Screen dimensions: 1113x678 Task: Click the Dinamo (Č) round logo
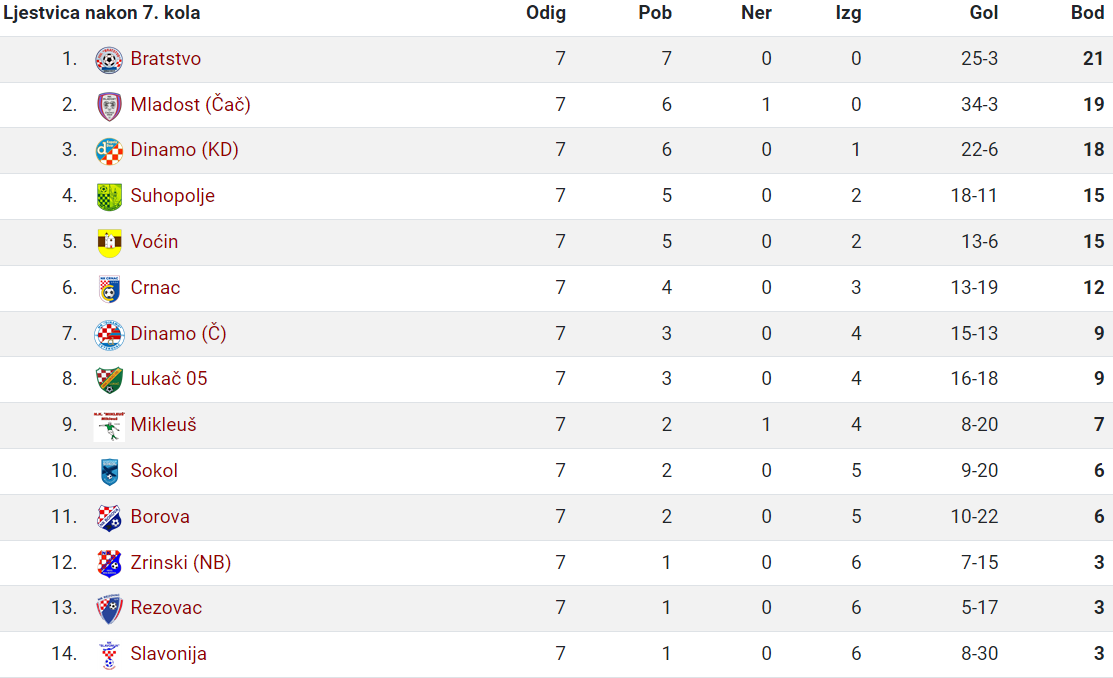pyautogui.click(x=109, y=335)
